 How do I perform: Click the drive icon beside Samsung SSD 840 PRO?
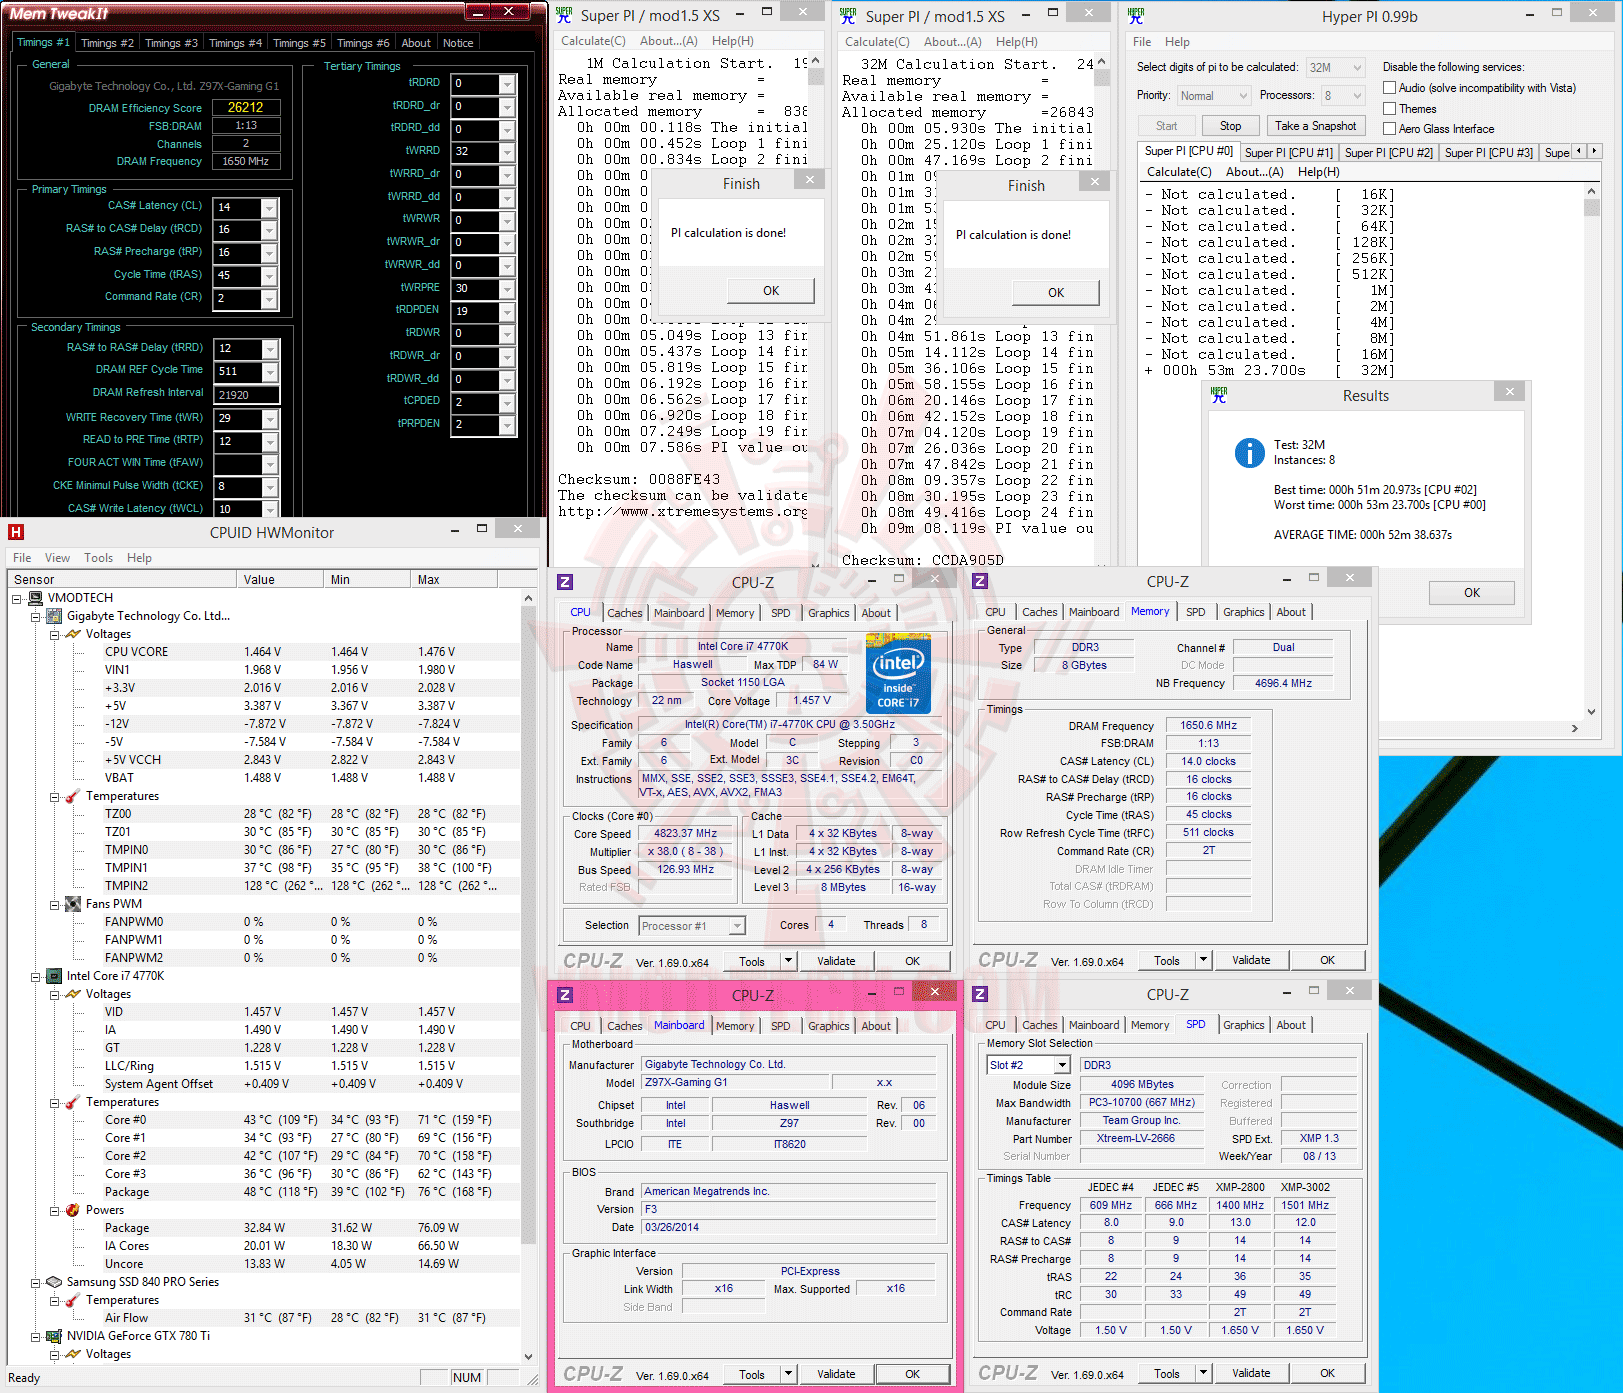[x=55, y=1282]
